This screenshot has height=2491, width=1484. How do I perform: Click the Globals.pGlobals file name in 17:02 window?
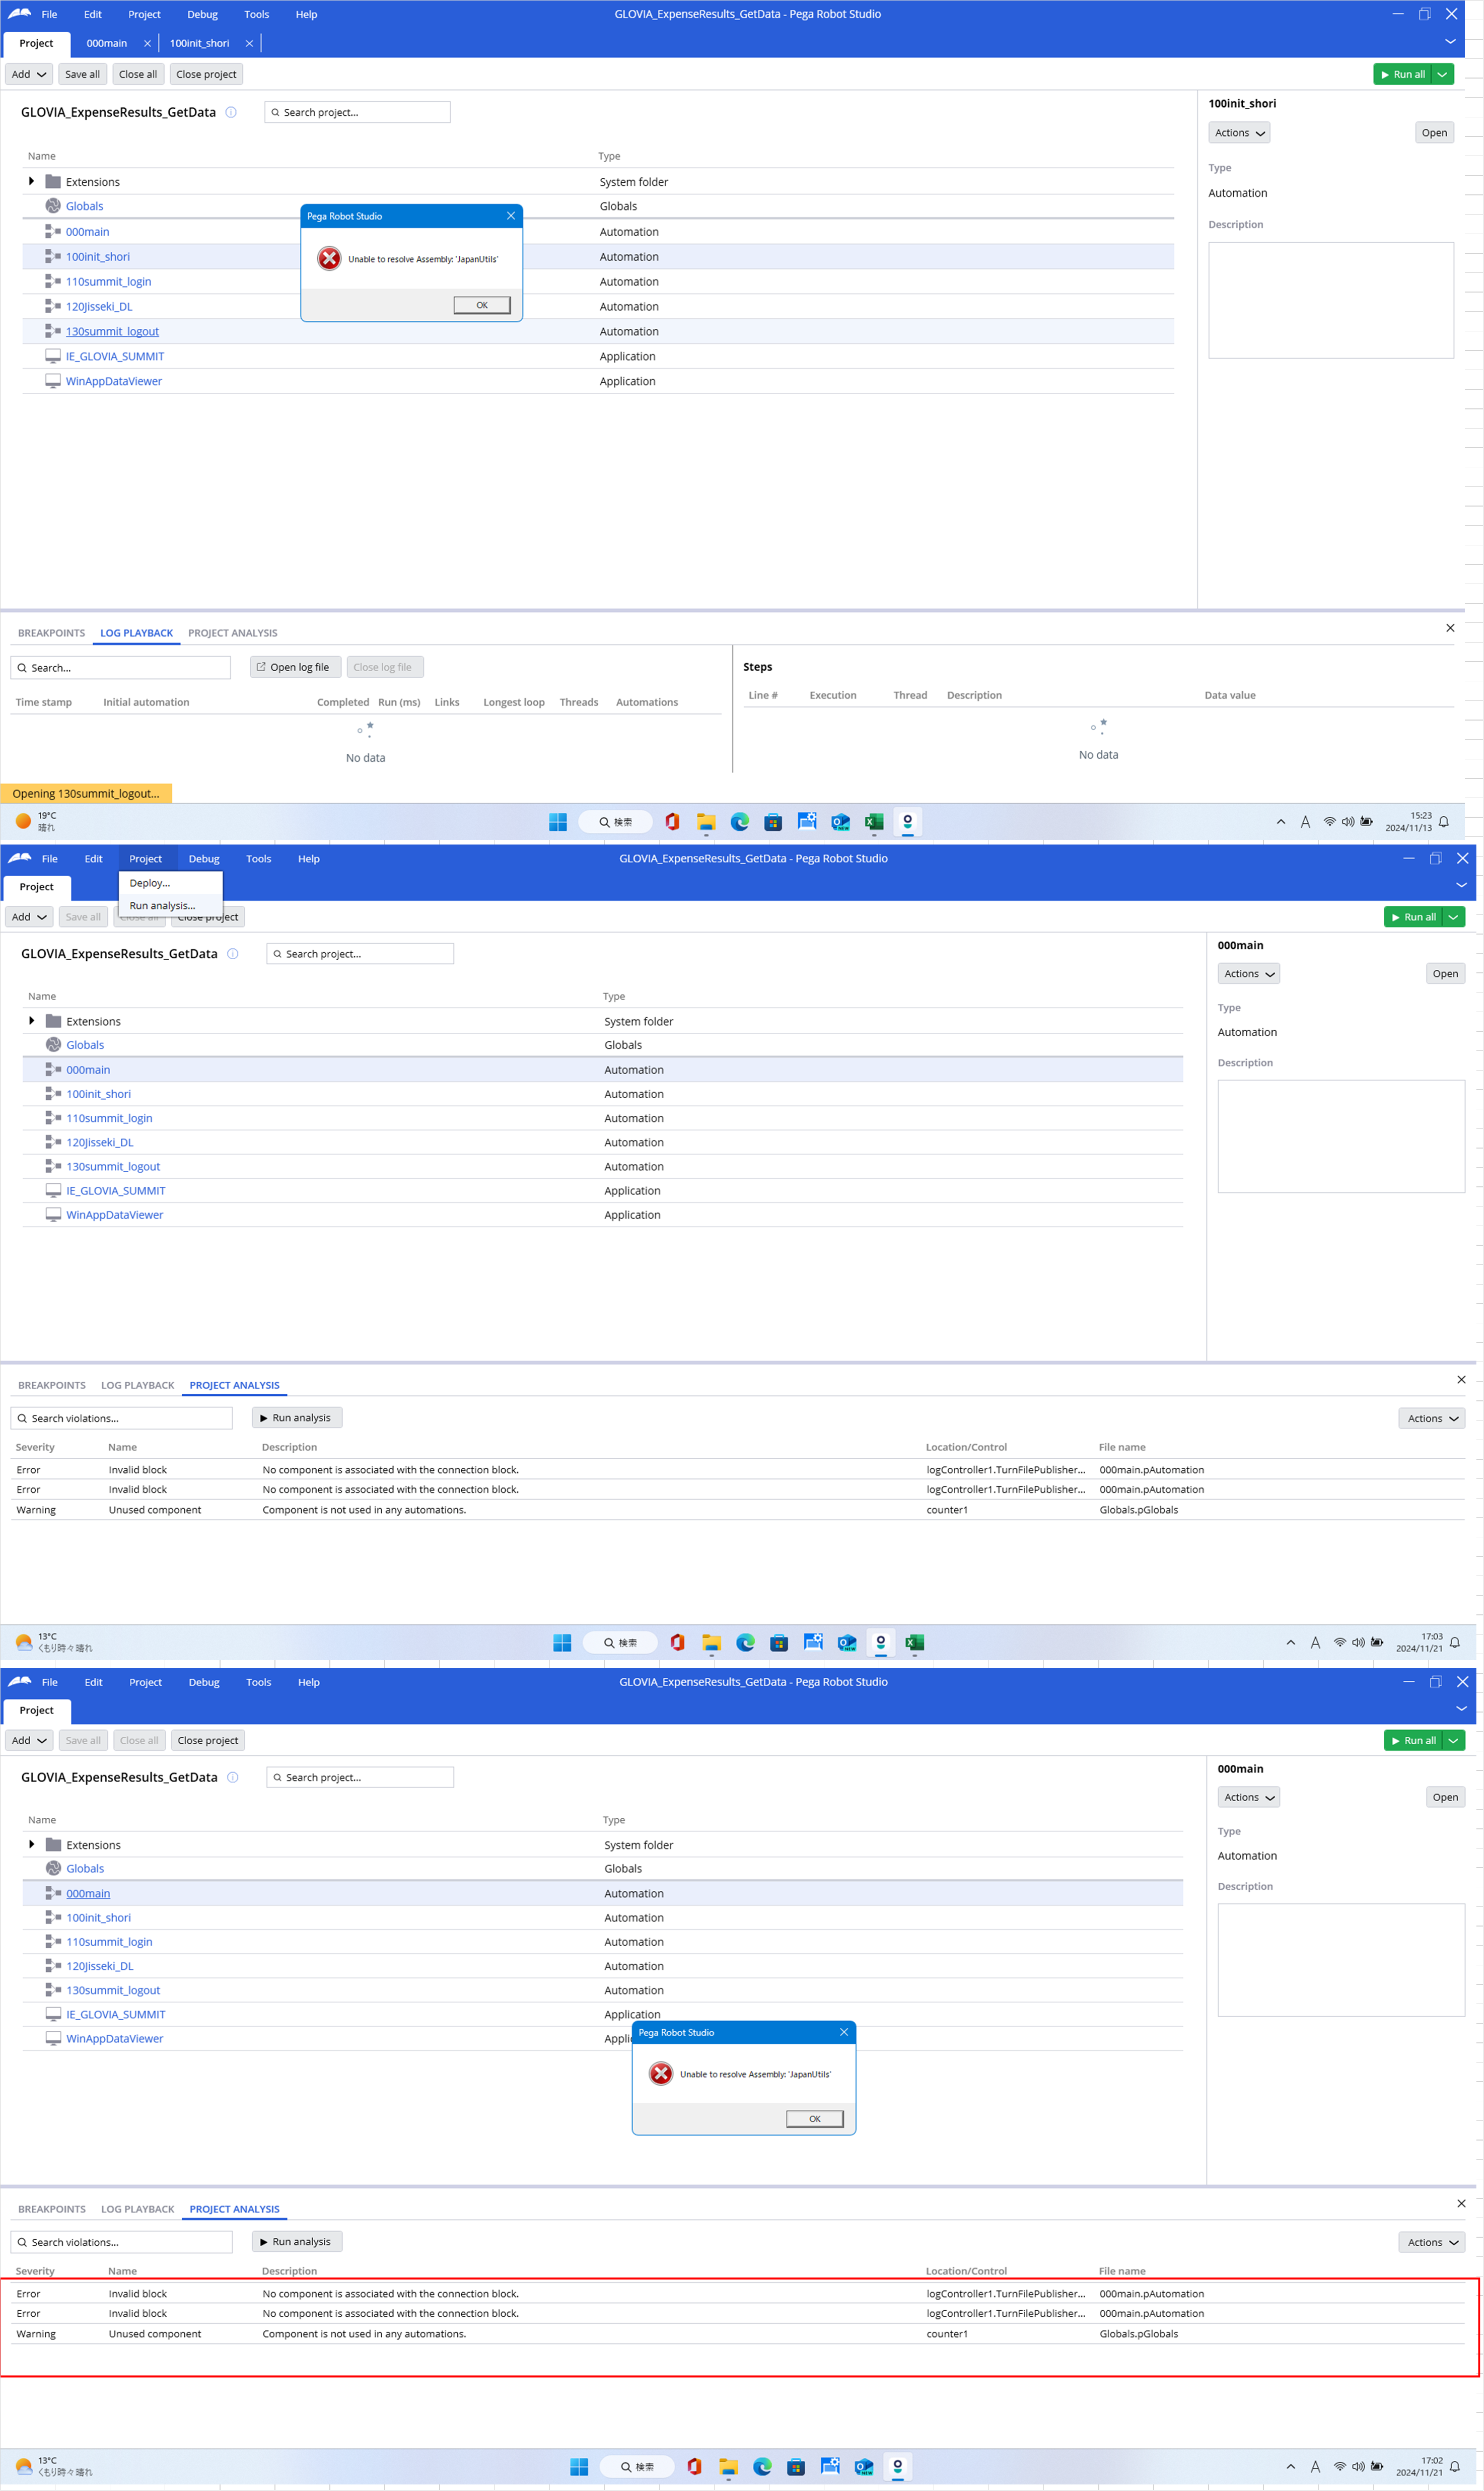1138,2334
